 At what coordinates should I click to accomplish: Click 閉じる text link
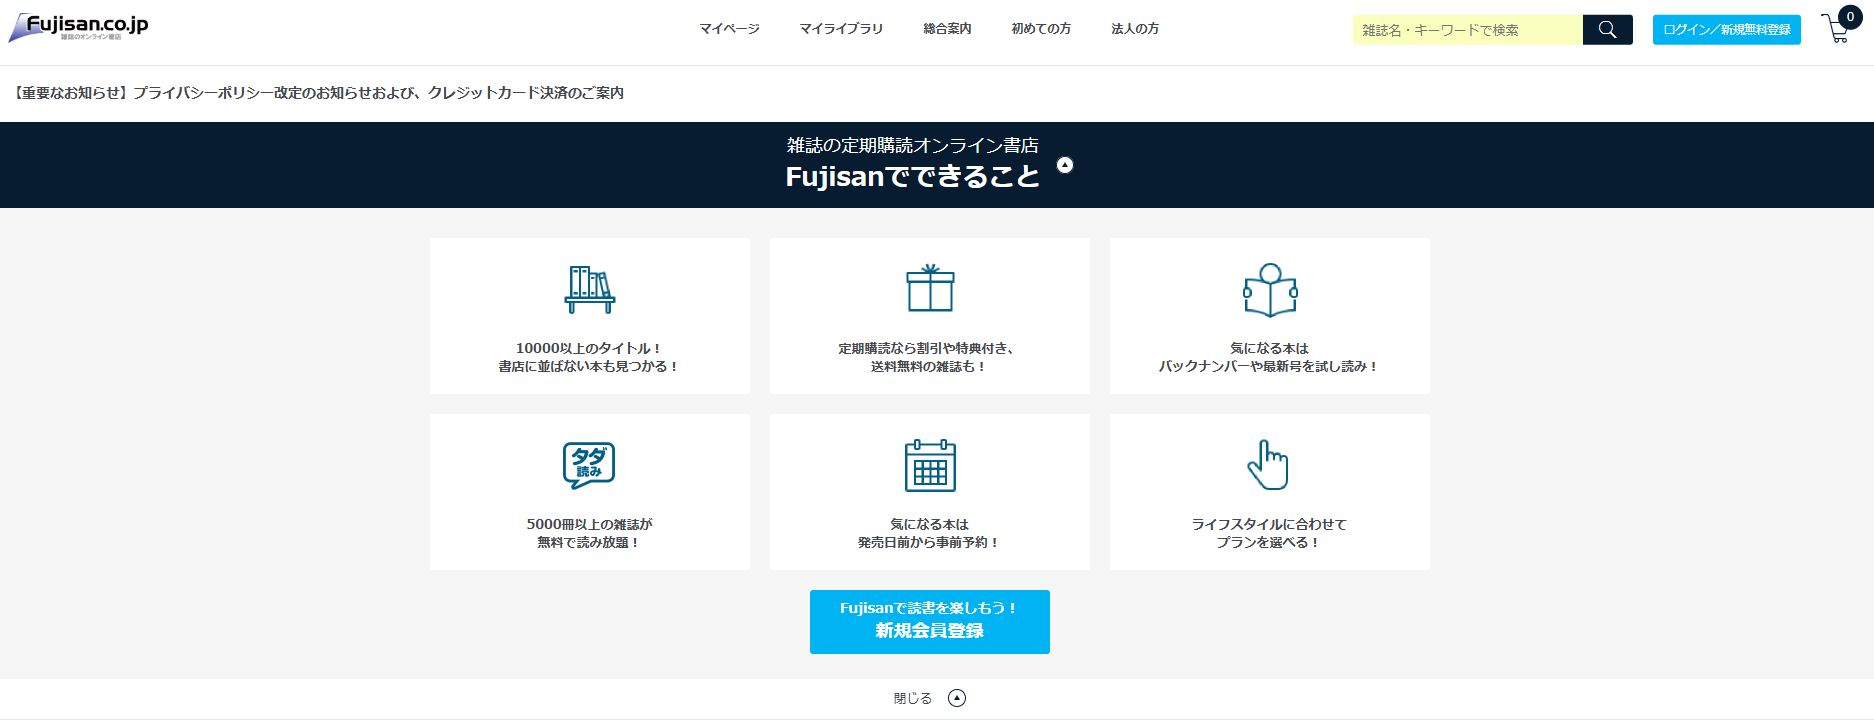(913, 698)
